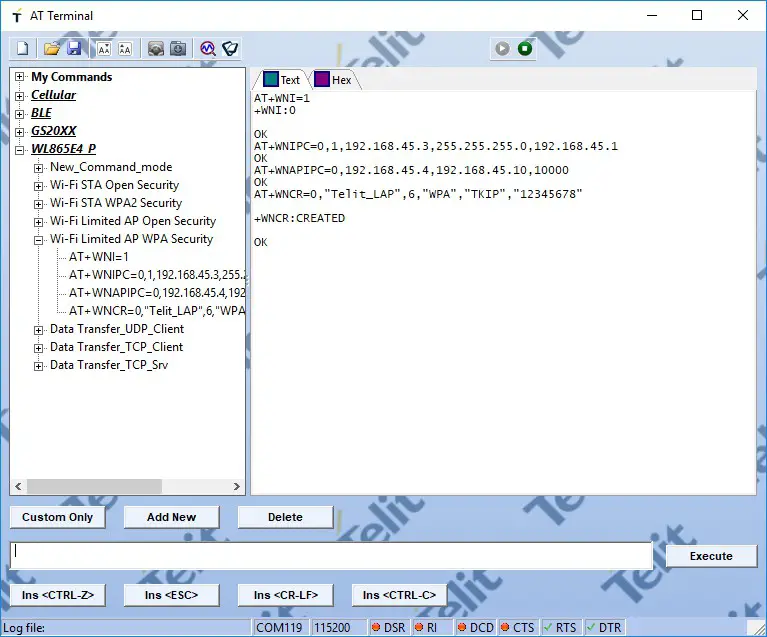
Task: Collapse Wi-Fi Limited AP WPA Security node
Action: coord(38,240)
